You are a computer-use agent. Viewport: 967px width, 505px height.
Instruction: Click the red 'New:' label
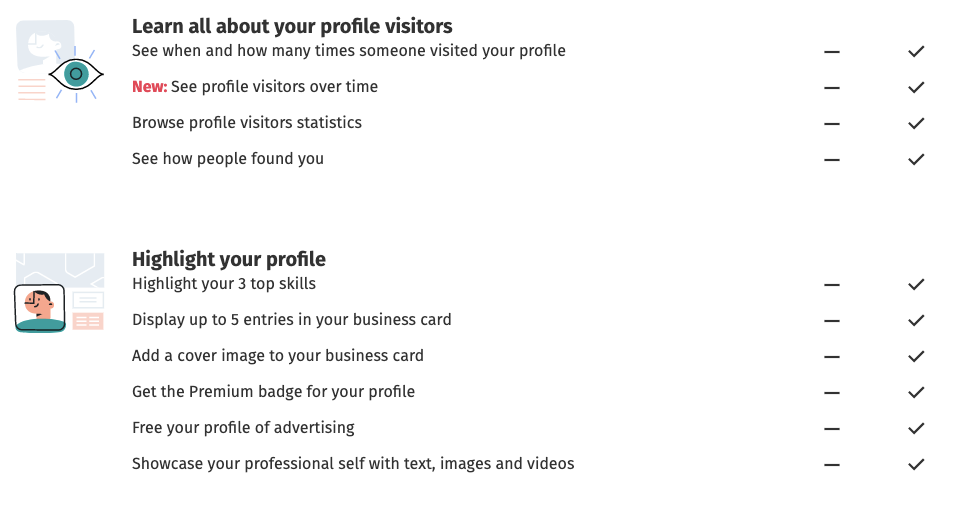click(149, 87)
